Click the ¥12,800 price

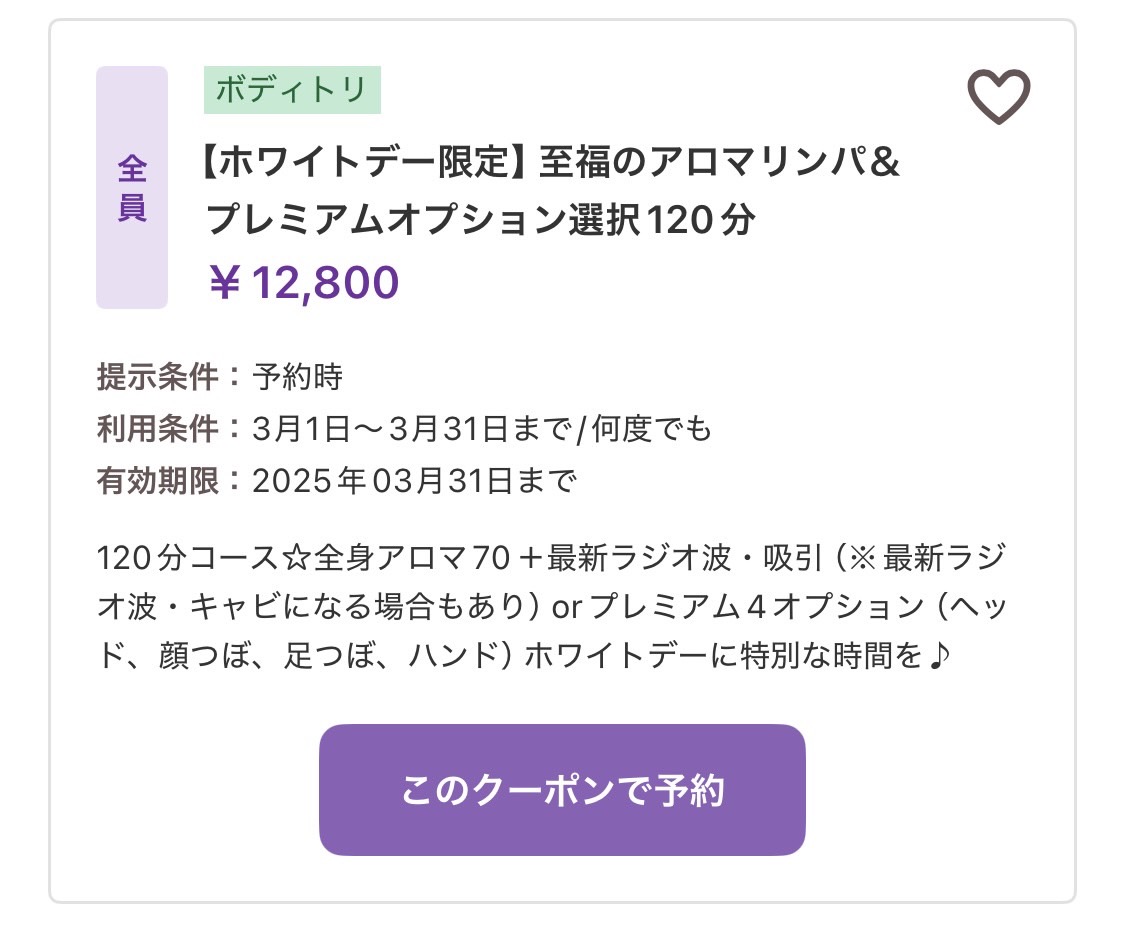pyautogui.click(x=303, y=282)
